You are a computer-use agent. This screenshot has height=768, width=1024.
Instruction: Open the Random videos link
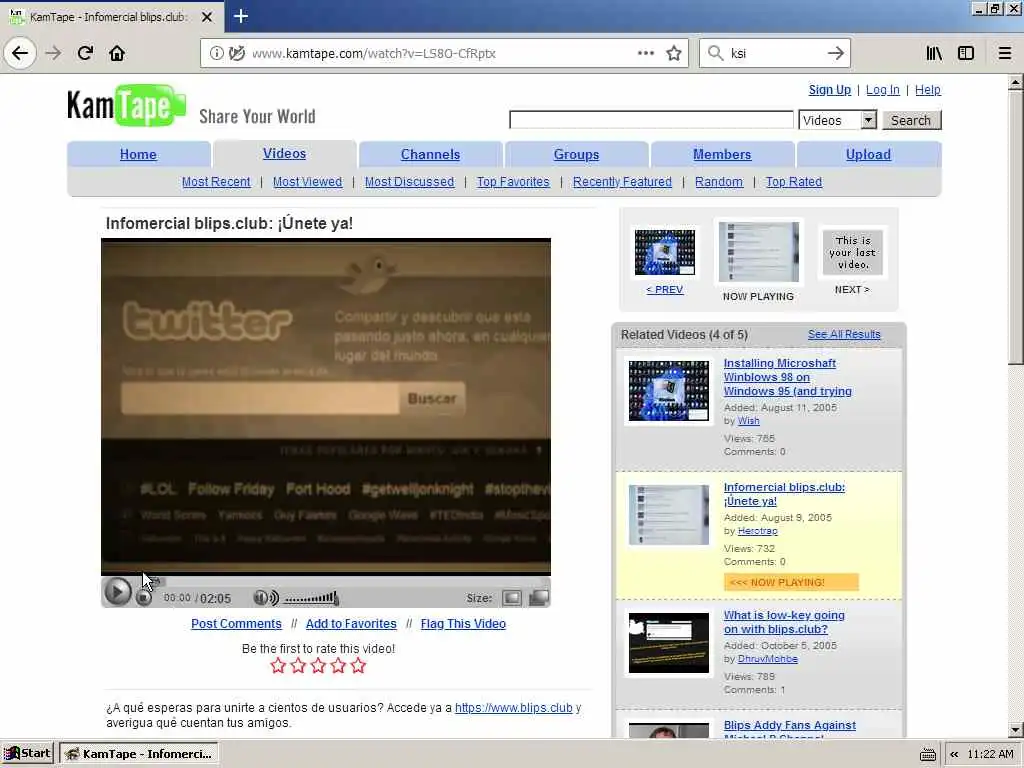pos(718,182)
